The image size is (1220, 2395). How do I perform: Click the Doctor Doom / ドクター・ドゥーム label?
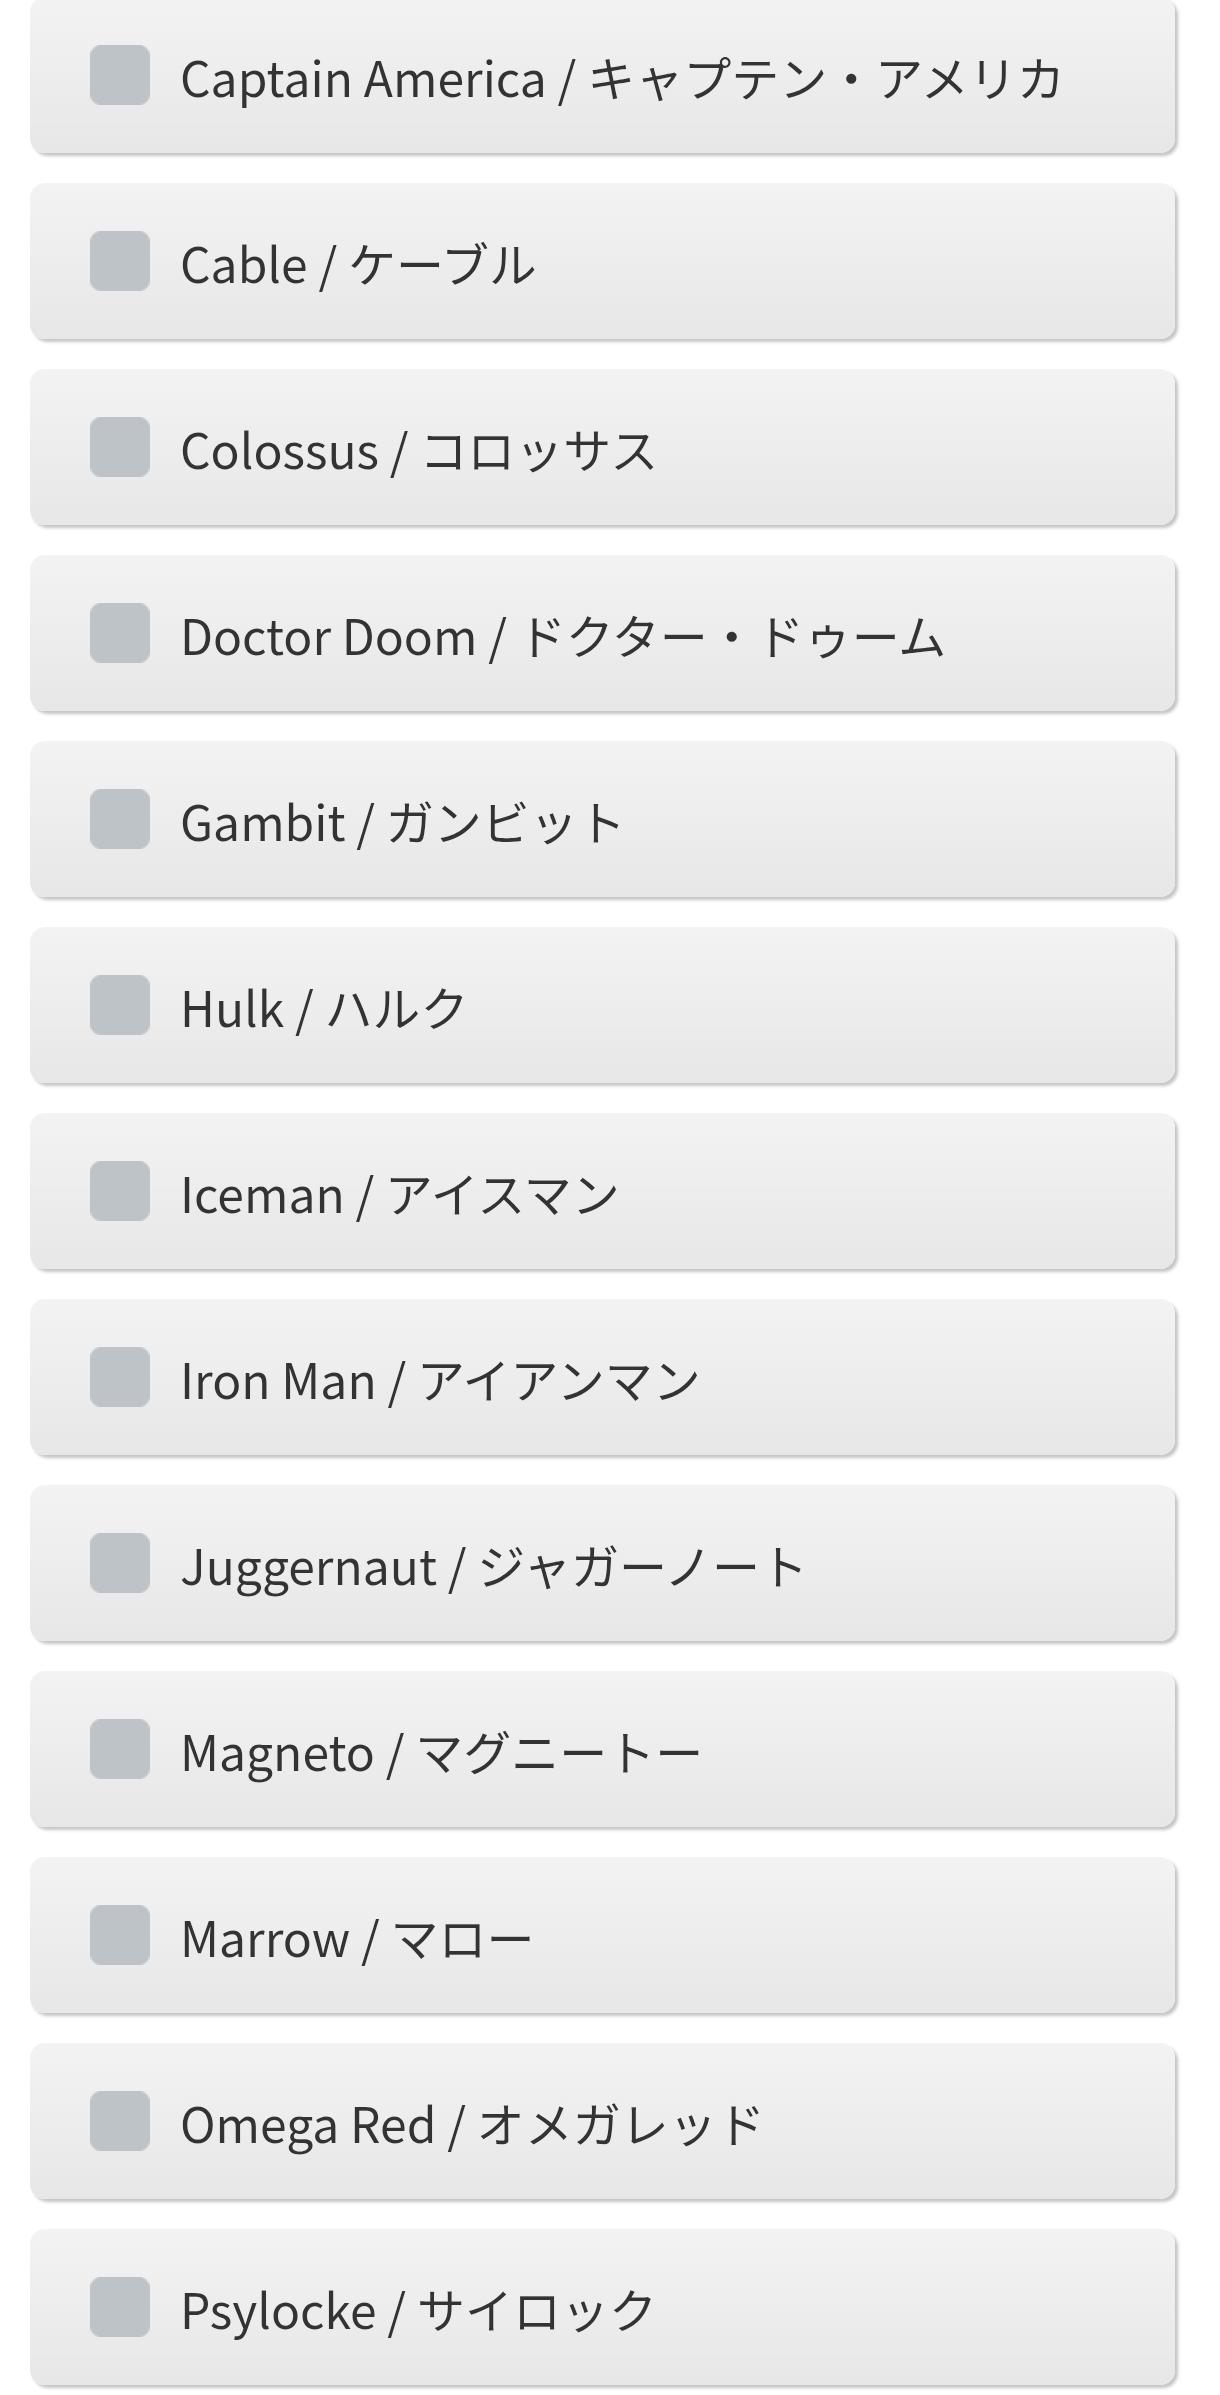[x=562, y=638]
